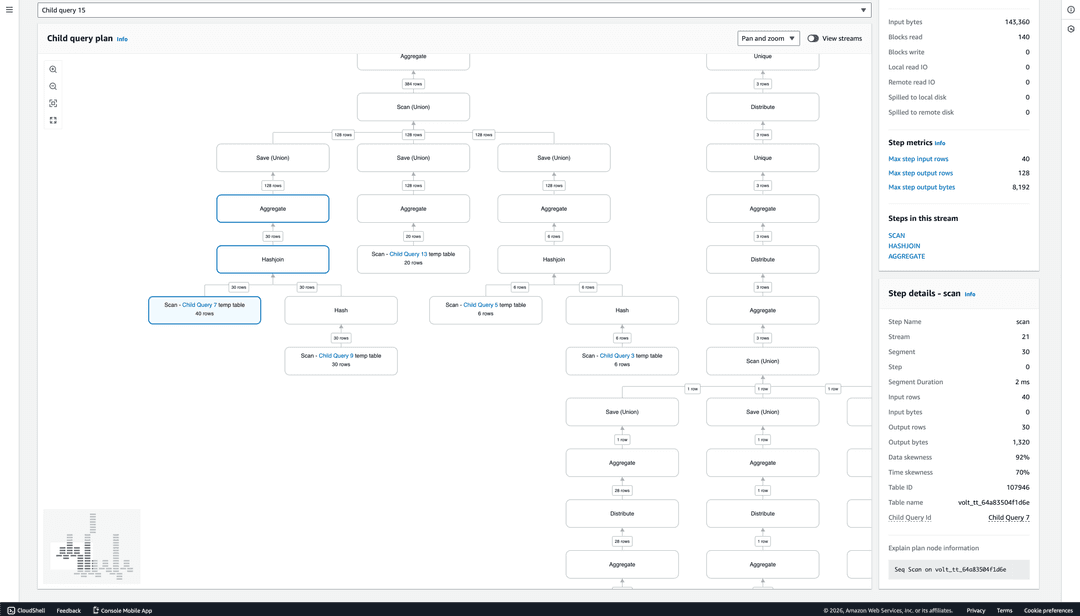Open the navigation hamburger menu
The image size is (1080, 616).
click(x=11, y=9)
